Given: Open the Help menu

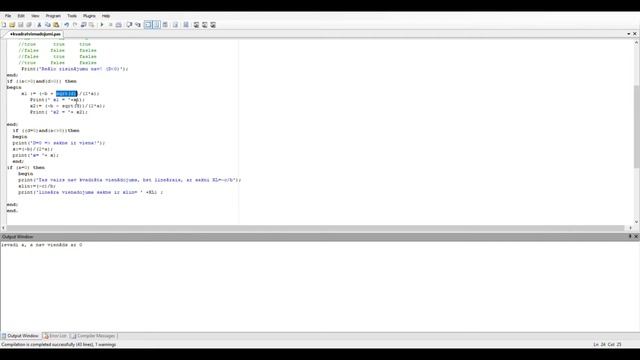Looking at the screenshot, I should click(106, 16).
